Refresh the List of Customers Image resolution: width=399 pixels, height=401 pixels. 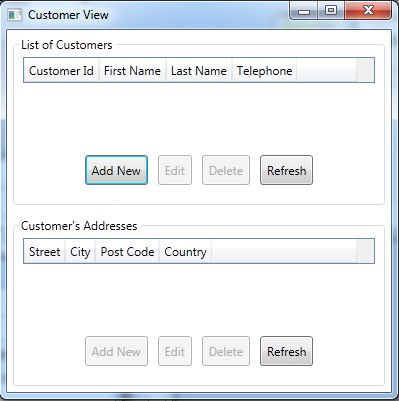point(286,170)
